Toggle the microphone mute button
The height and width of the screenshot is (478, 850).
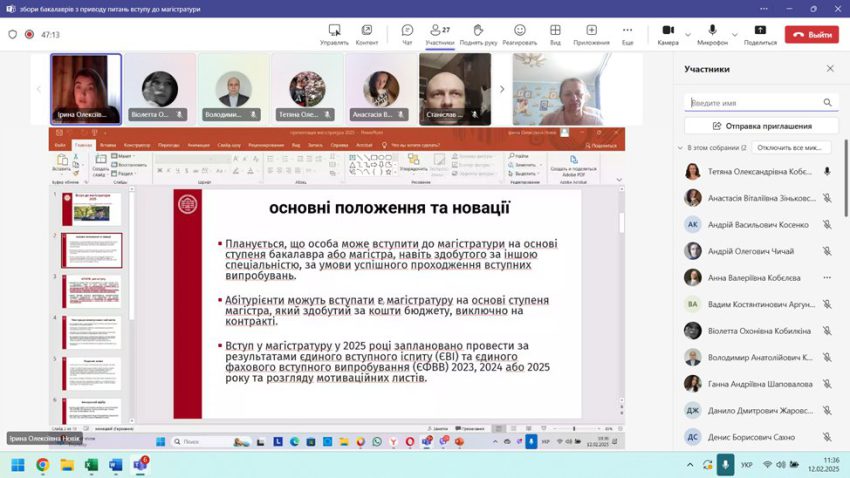click(711, 31)
